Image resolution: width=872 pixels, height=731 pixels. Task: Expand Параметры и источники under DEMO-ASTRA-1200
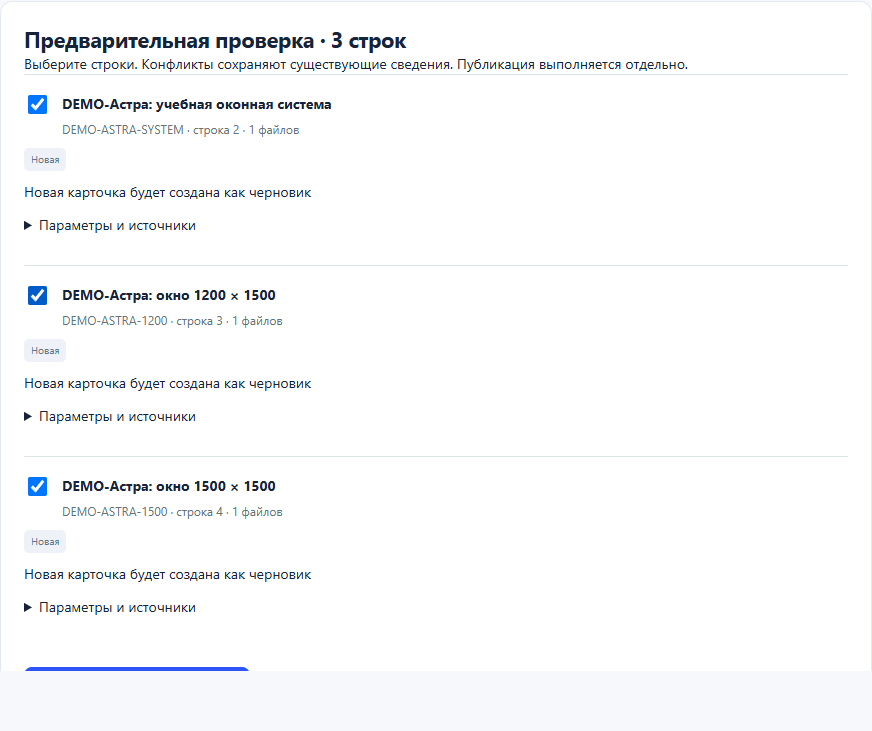110,417
